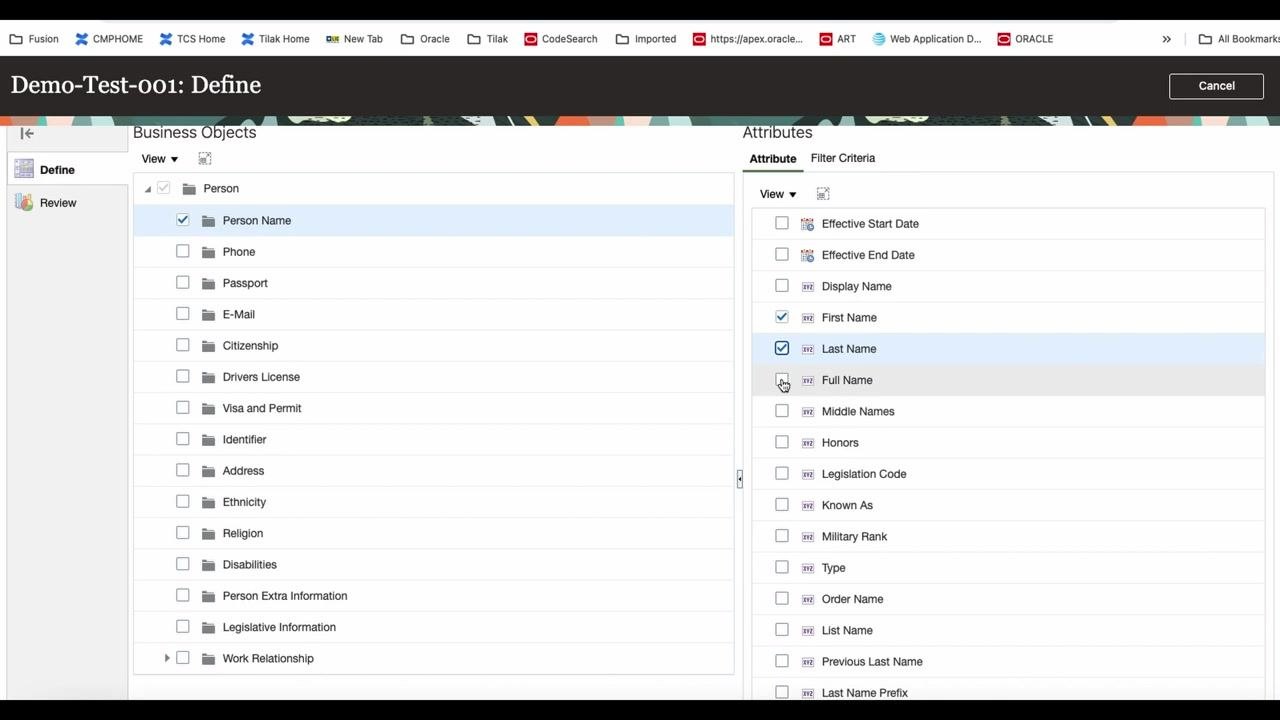Click detach icon in Business Objects toolbar
The height and width of the screenshot is (720, 1280).
coord(205,159)
